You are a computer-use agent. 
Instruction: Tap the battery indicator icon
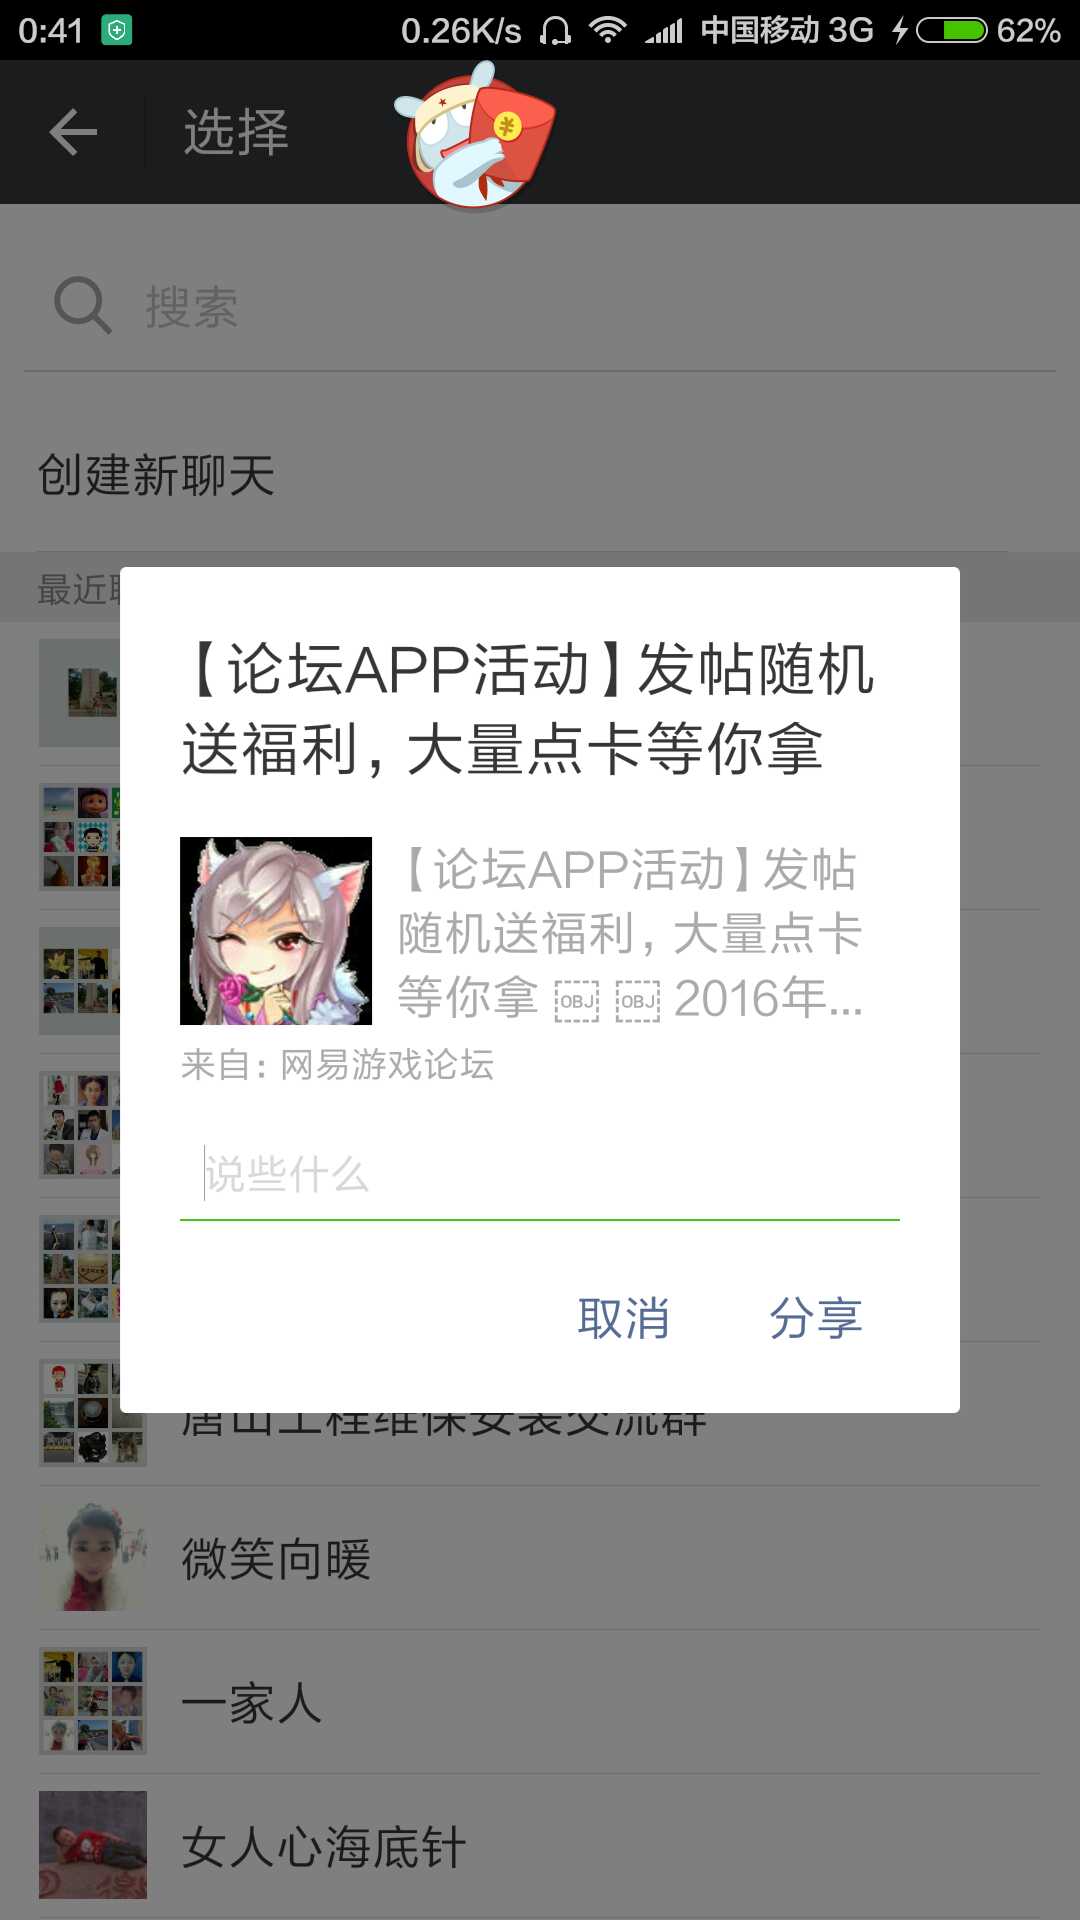point(952,31)
